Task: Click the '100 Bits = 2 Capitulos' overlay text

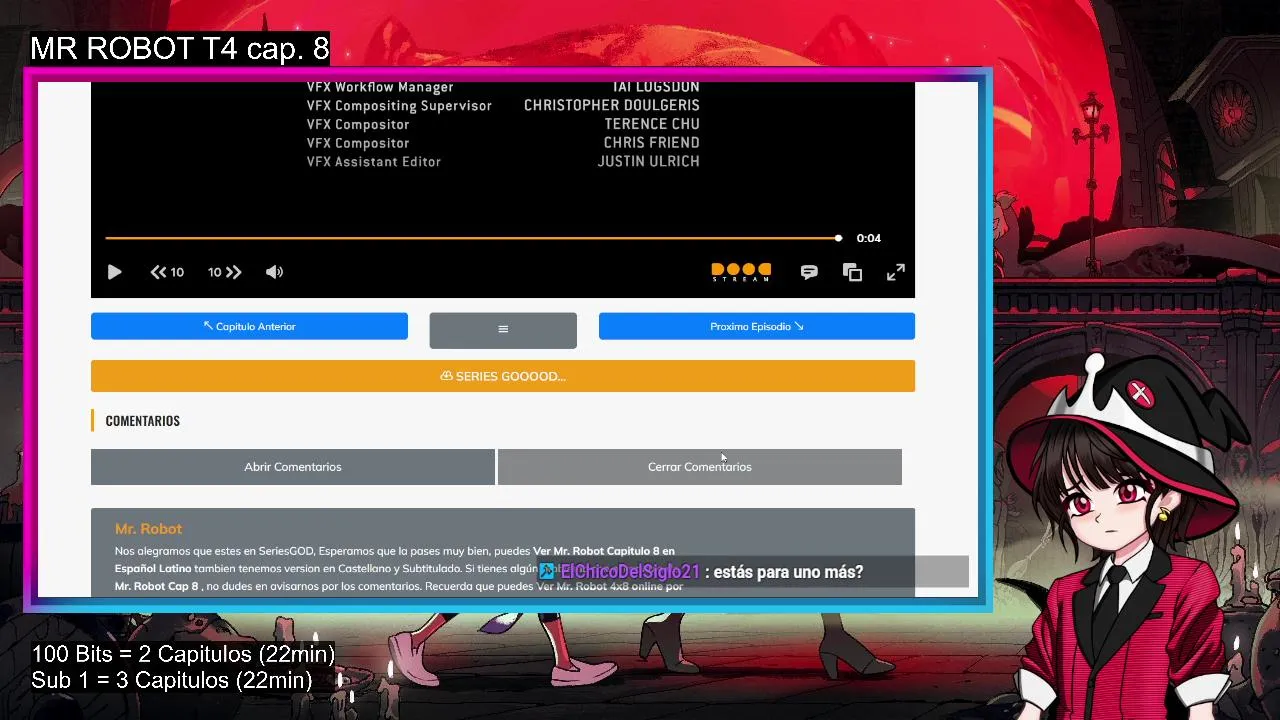Action: point(183,654)
